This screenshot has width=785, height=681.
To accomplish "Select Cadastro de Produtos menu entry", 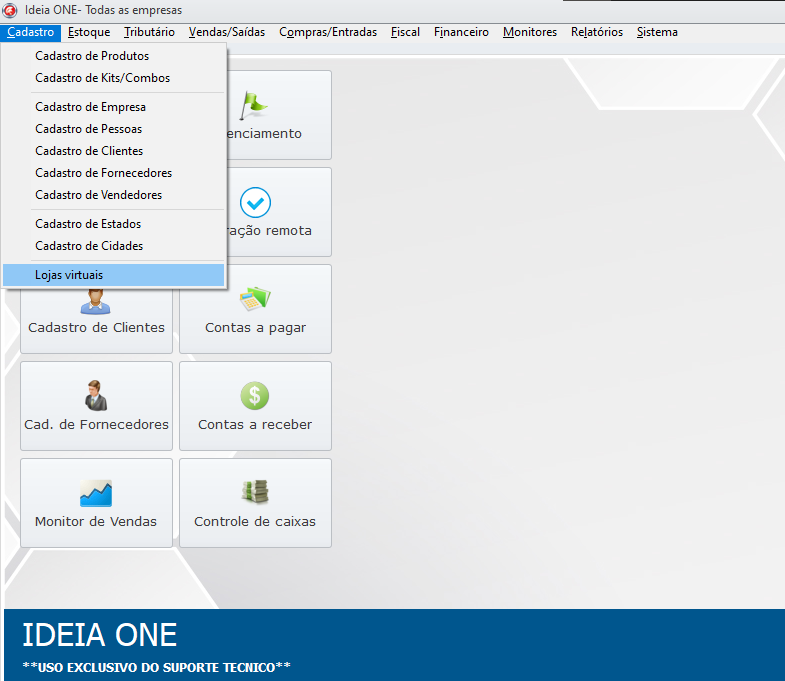I will [x=92, y=56].
